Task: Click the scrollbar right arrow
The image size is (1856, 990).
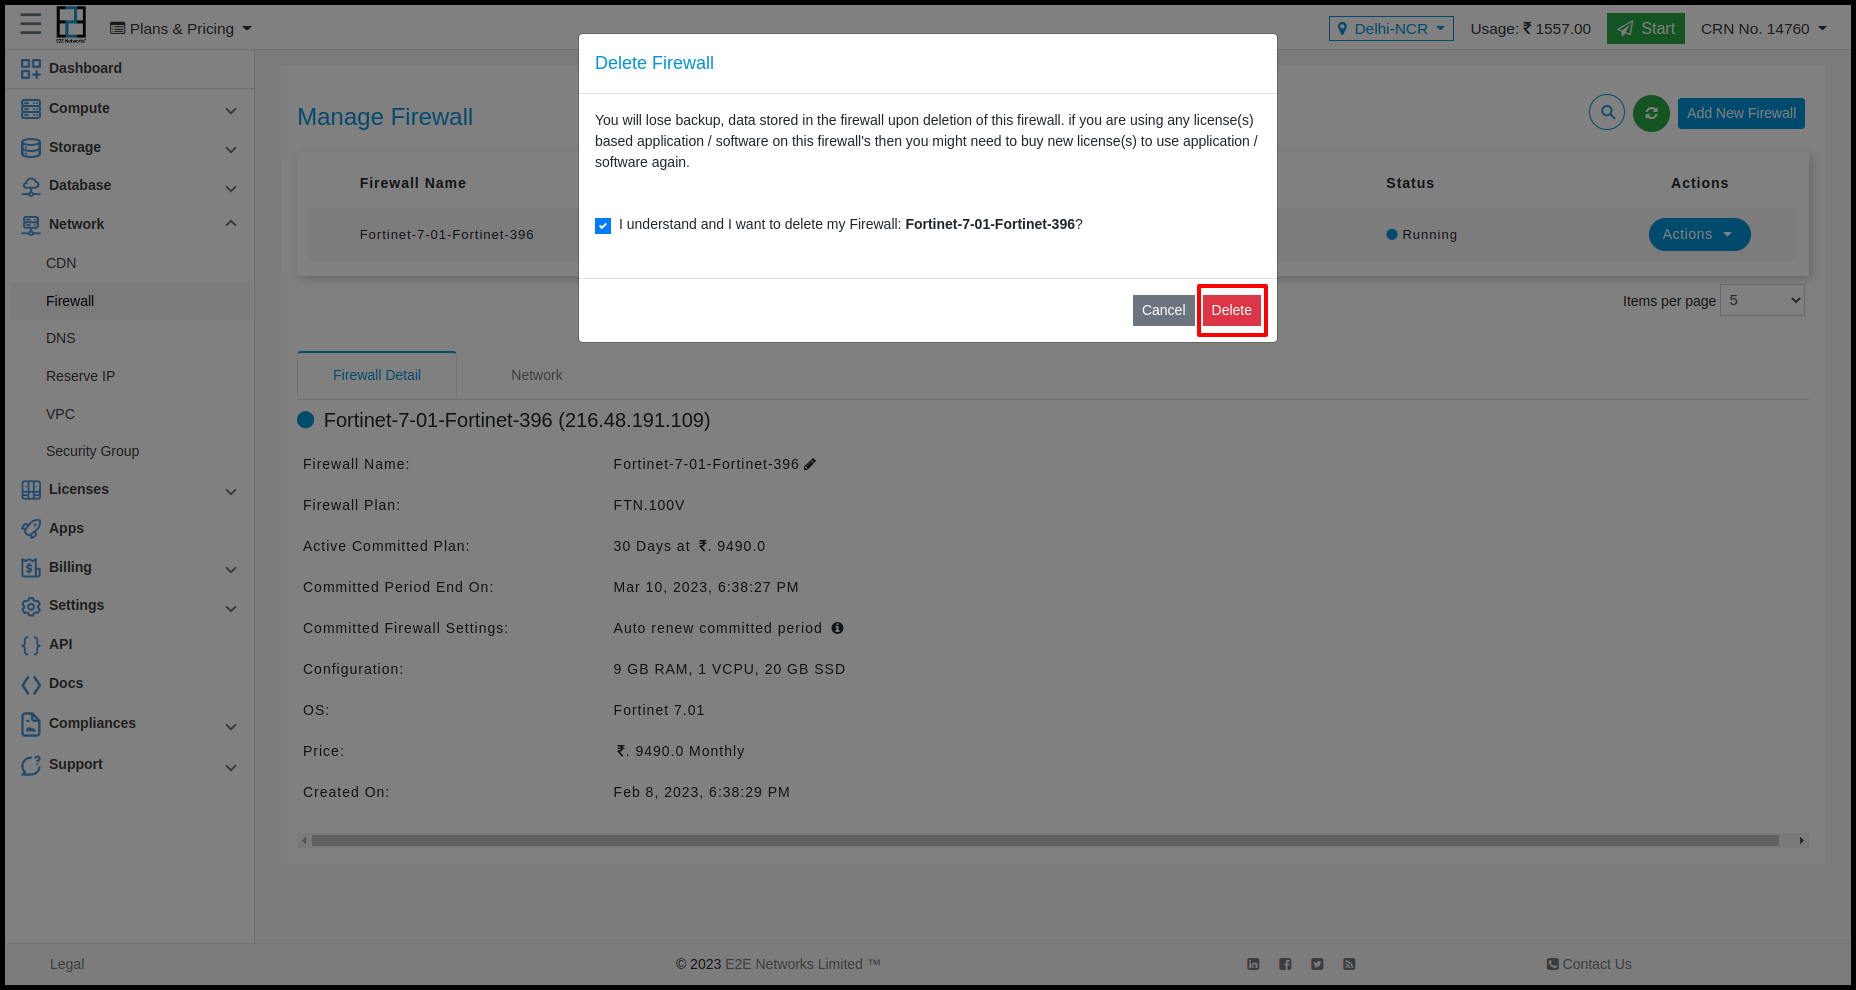Action: pos(1802,840)
